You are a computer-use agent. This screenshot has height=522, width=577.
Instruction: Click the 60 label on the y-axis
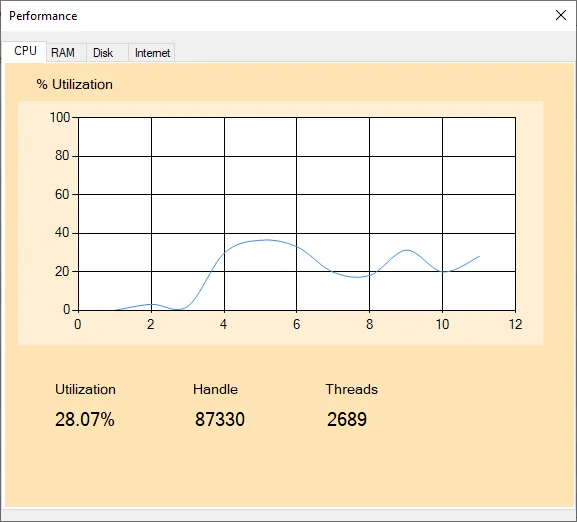point(62,194)
